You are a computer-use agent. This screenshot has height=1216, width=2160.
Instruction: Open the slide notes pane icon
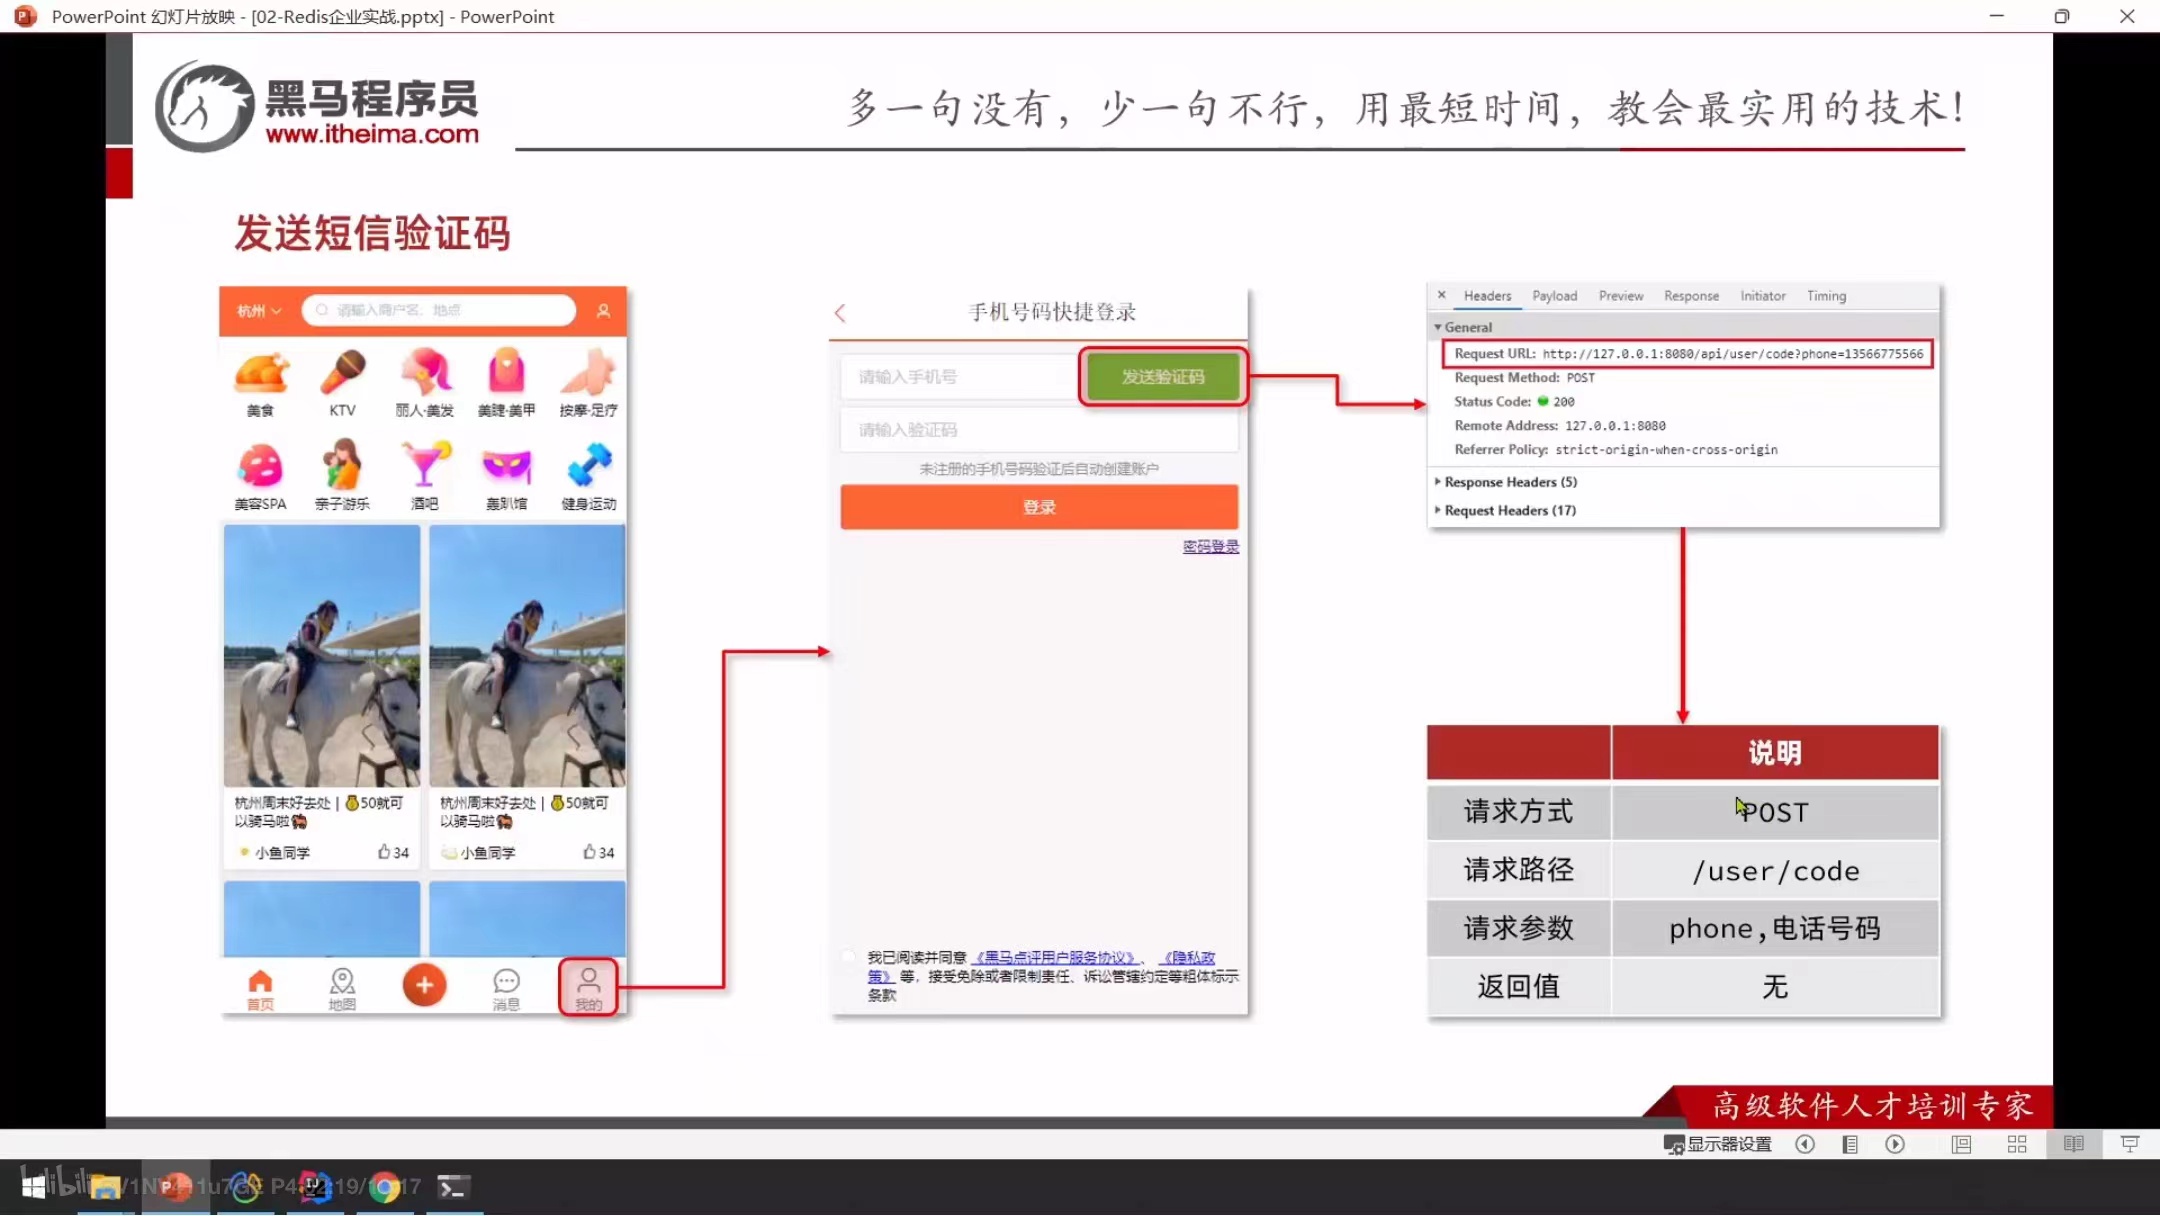point(1850,1144)
